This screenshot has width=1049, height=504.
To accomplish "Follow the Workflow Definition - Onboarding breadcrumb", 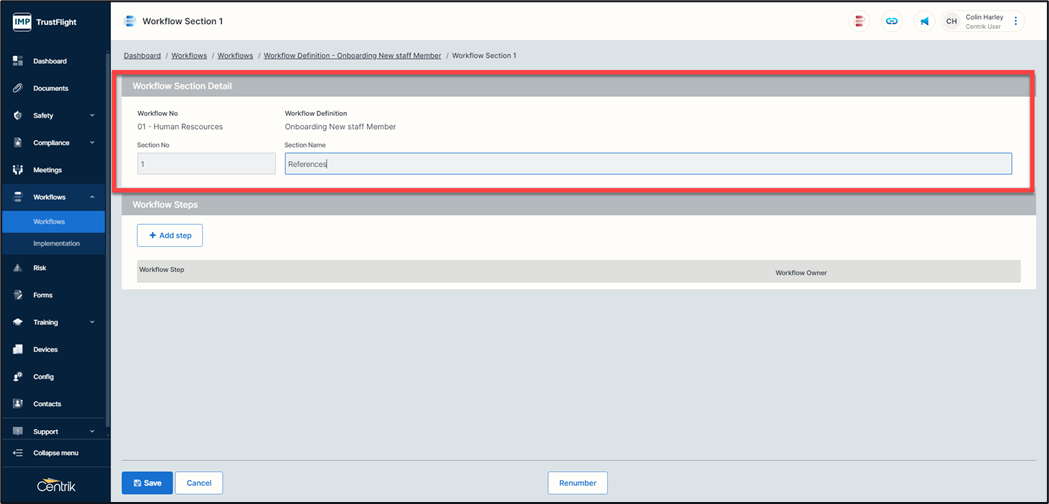I will coord(353,56).
